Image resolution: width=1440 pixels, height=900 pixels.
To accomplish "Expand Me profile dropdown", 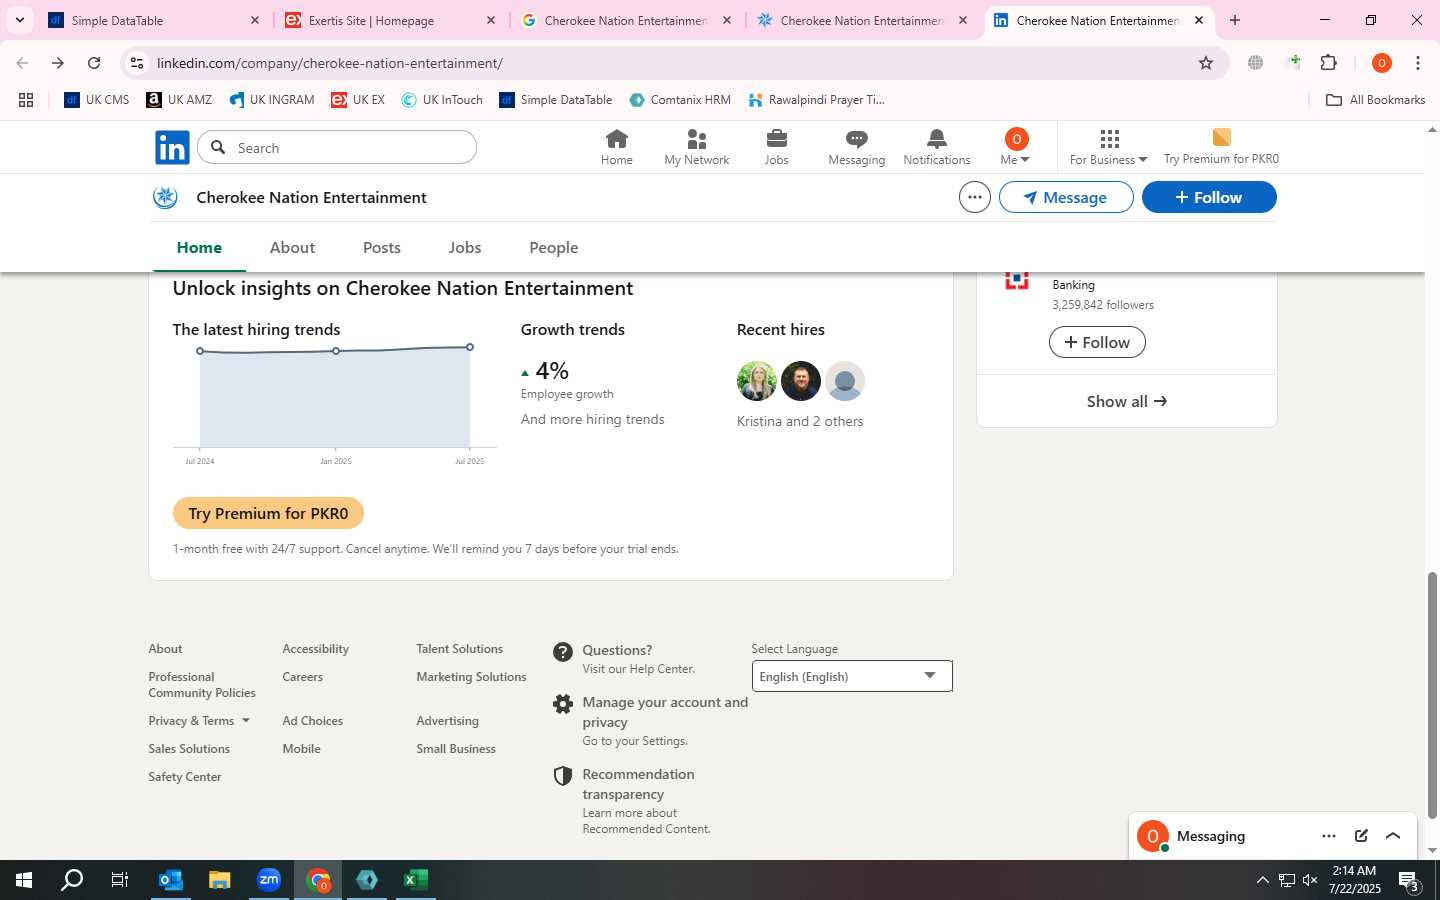I will (1015, 147).
